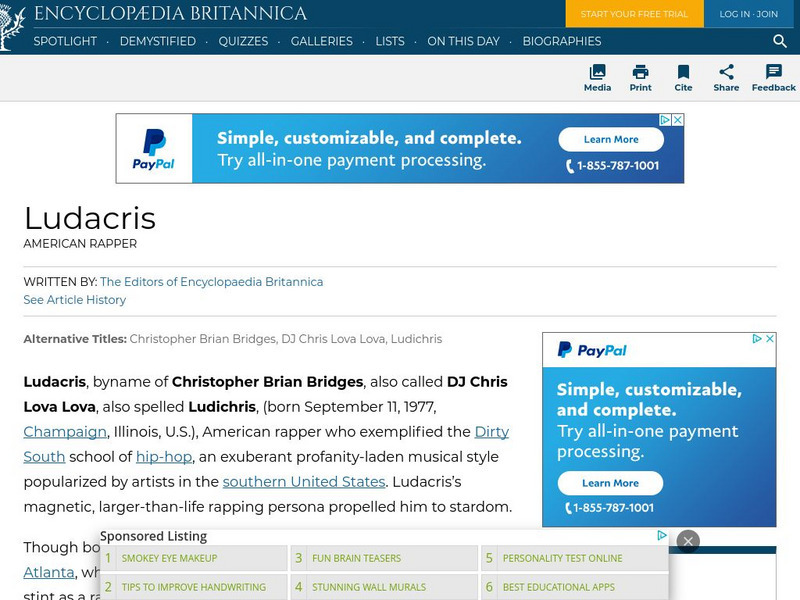Image resolution: width=800 pixels, height=600 pixels.
Task: Follow the Dirty South link
Action: click(x=492, y=432)
